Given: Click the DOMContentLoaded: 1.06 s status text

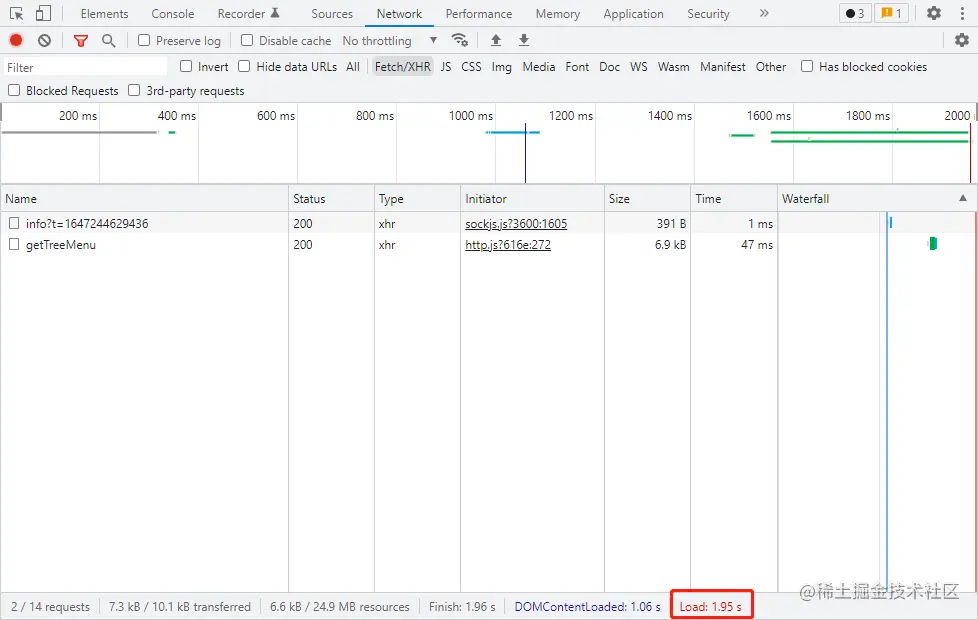Looking at the screenshot, I should pyautogui.click(x=588, y=606).
